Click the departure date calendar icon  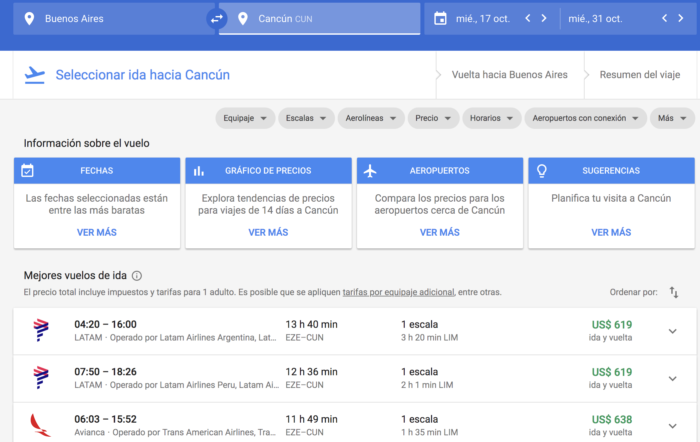coord(440,18)
